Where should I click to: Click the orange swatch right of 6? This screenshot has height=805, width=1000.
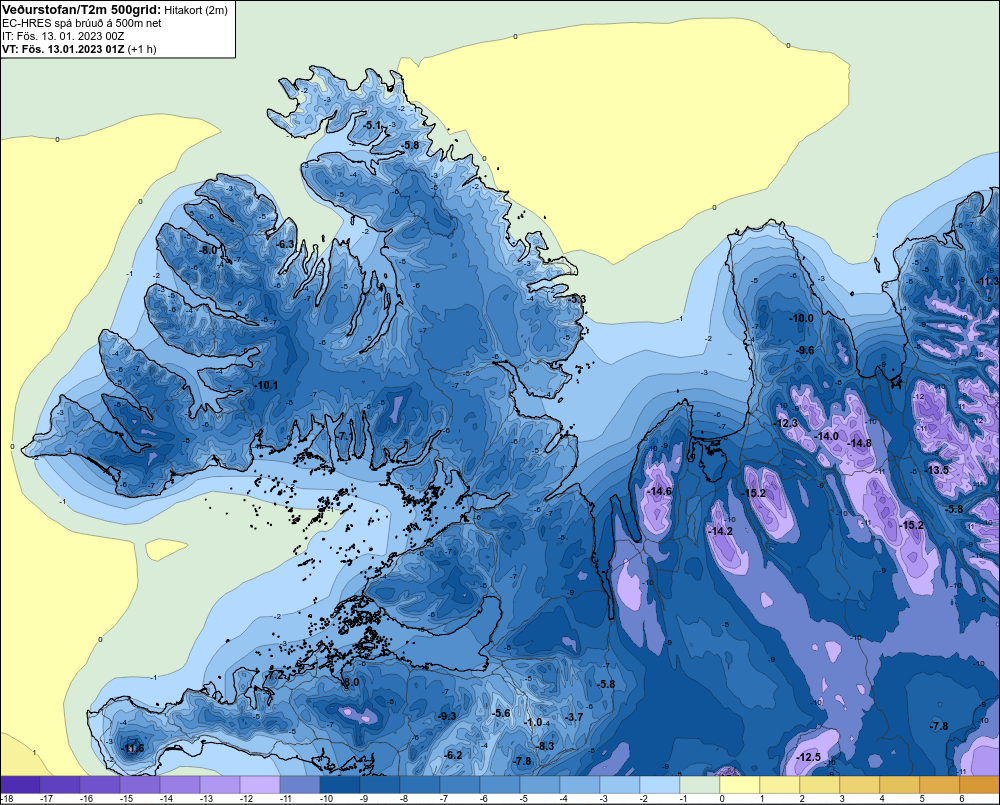[980, 785]
